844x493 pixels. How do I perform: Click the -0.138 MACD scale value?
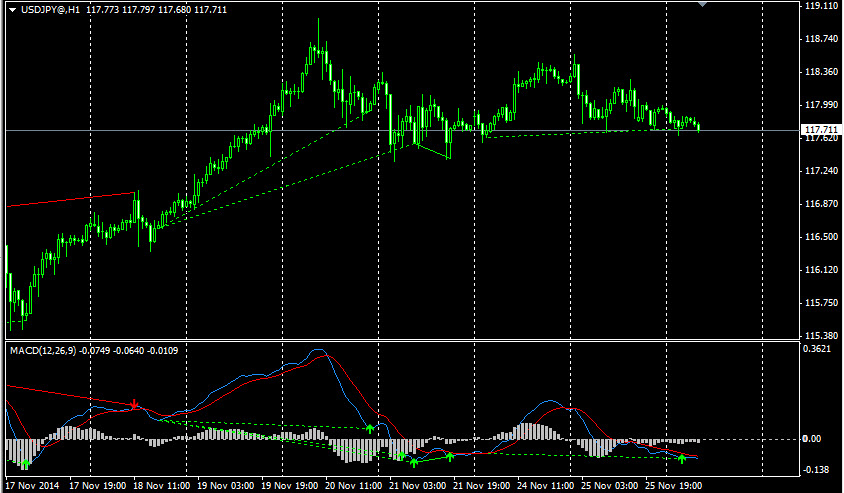coord(817,470)
